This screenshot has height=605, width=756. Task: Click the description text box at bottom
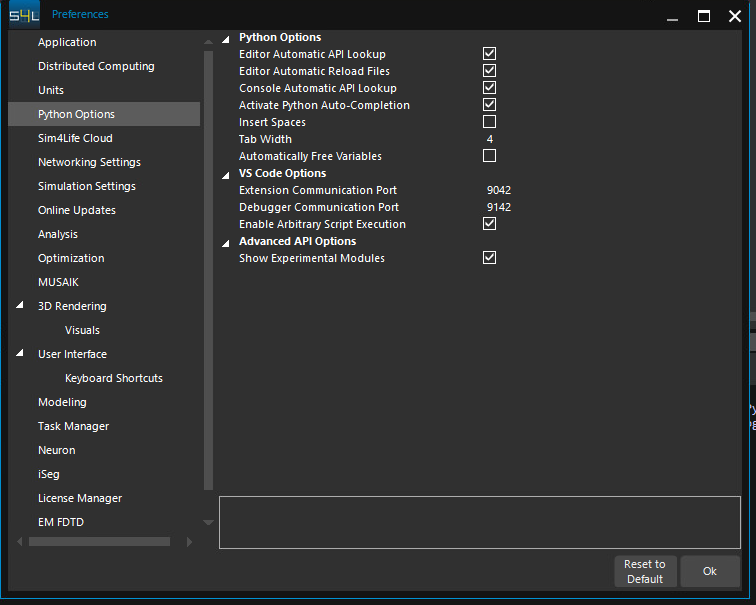coord(480,522)
